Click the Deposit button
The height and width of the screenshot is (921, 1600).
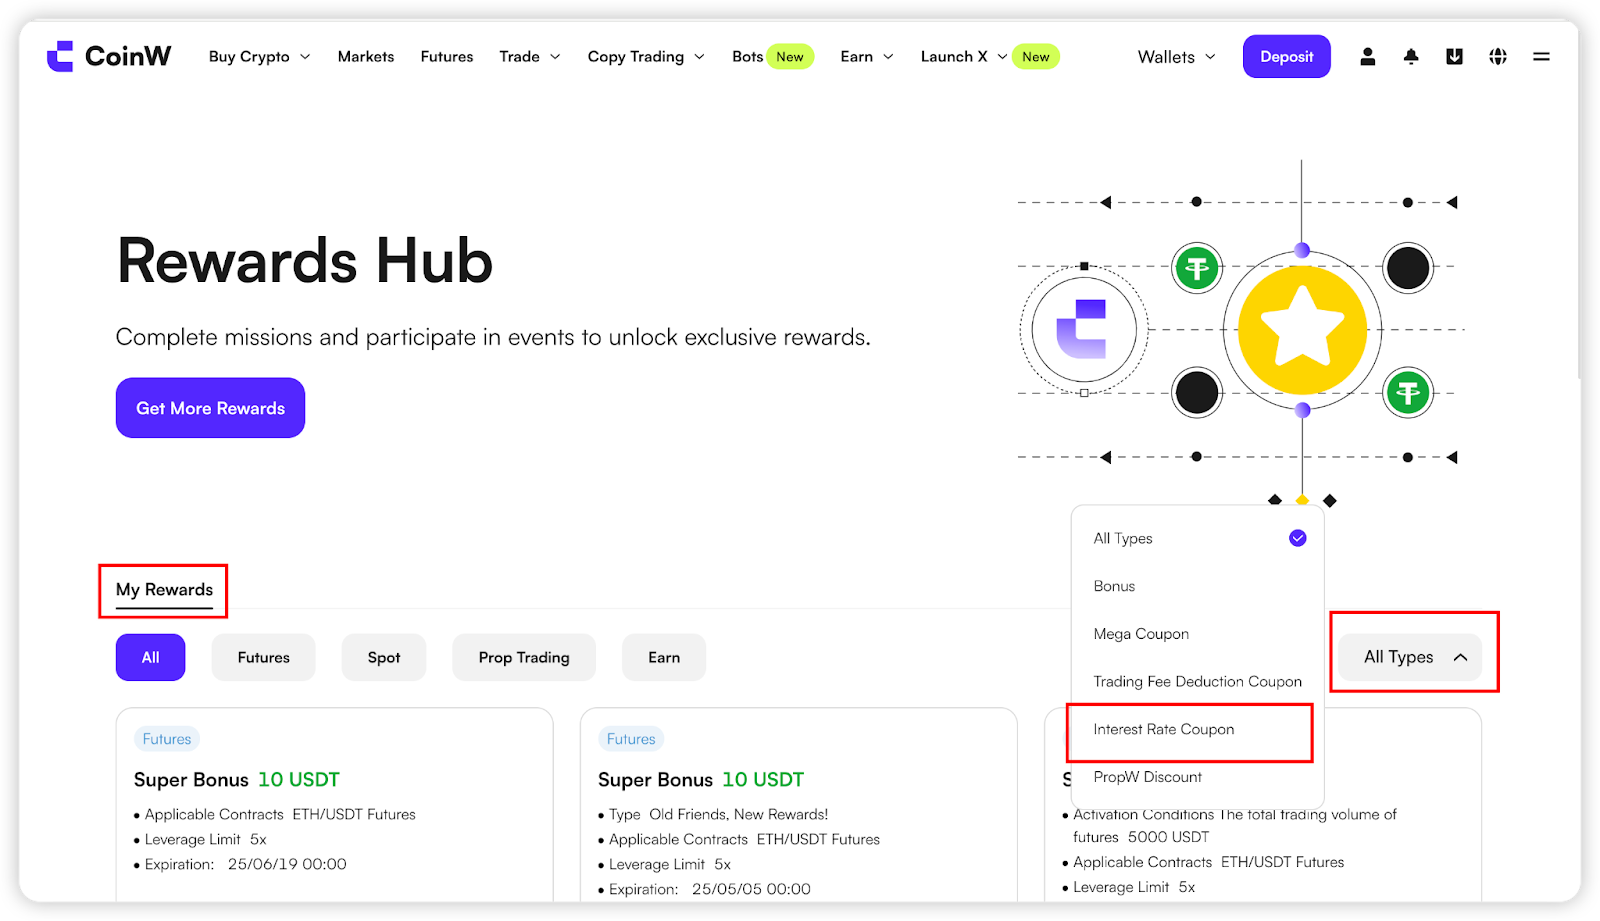(x=1286, y=57)
